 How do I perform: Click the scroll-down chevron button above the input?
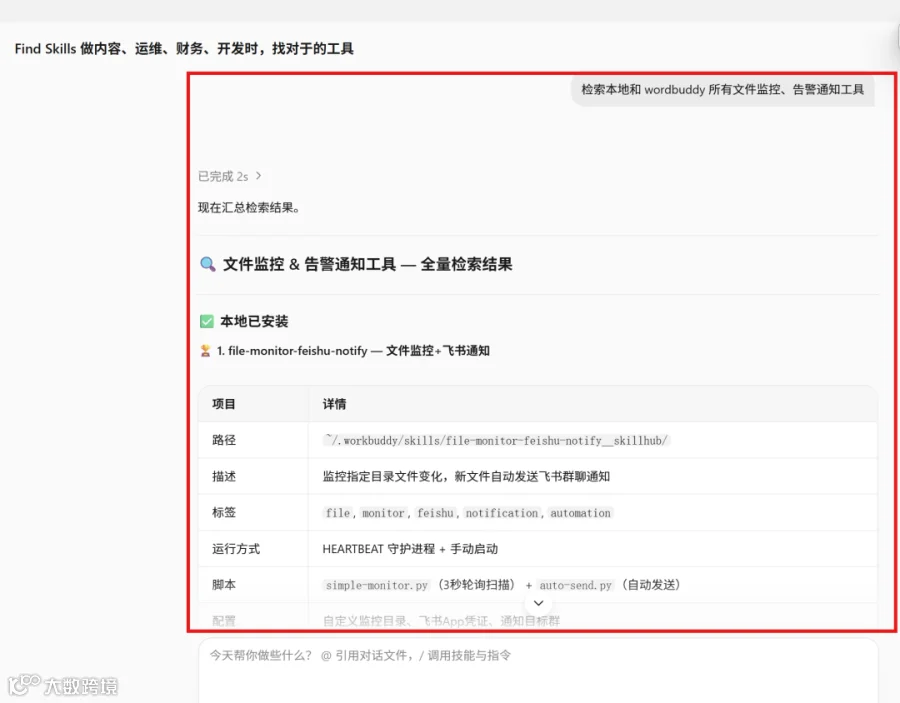pos(538,603)
